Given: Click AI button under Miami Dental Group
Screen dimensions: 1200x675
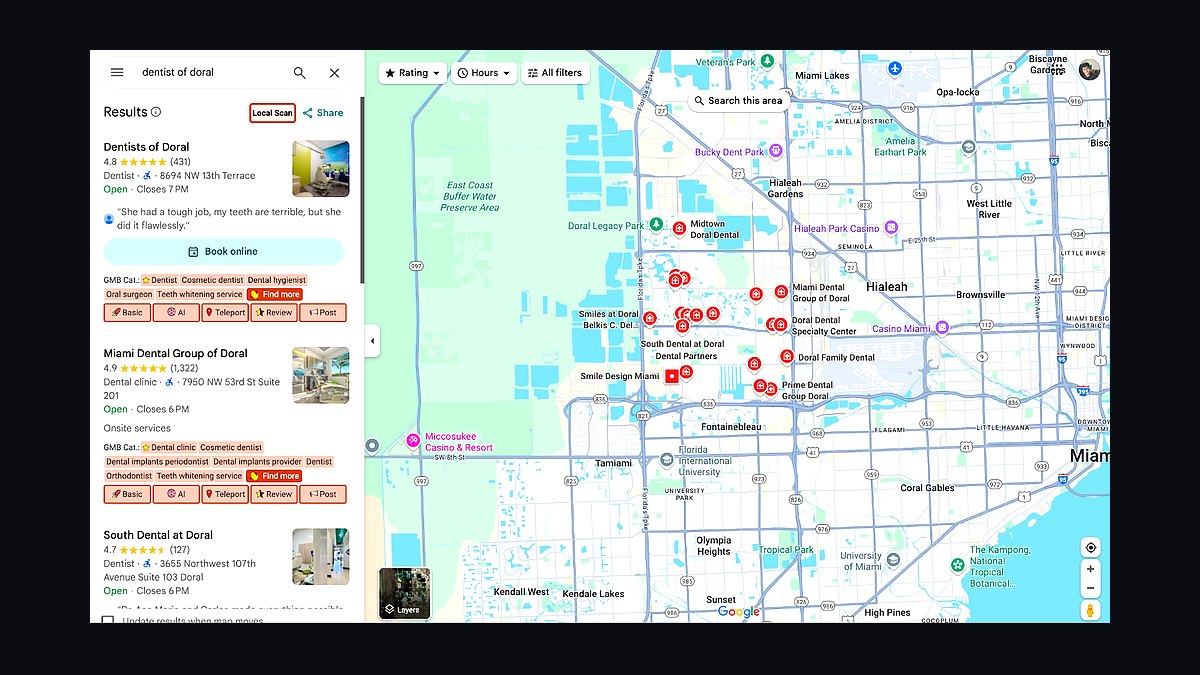Looking at the screenshot, I should [176, 494].
